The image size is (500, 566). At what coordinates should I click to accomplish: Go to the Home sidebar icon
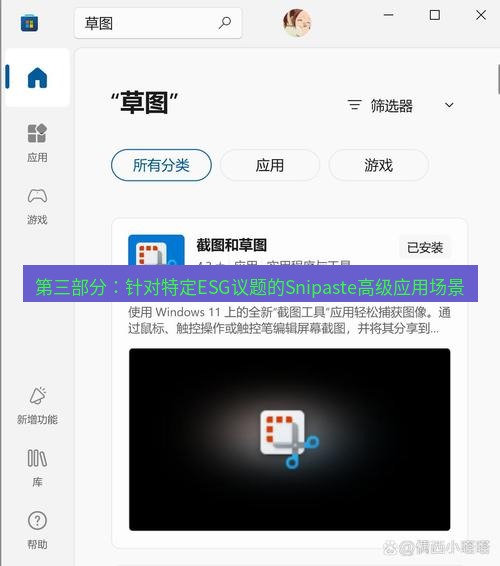point(37,78)
